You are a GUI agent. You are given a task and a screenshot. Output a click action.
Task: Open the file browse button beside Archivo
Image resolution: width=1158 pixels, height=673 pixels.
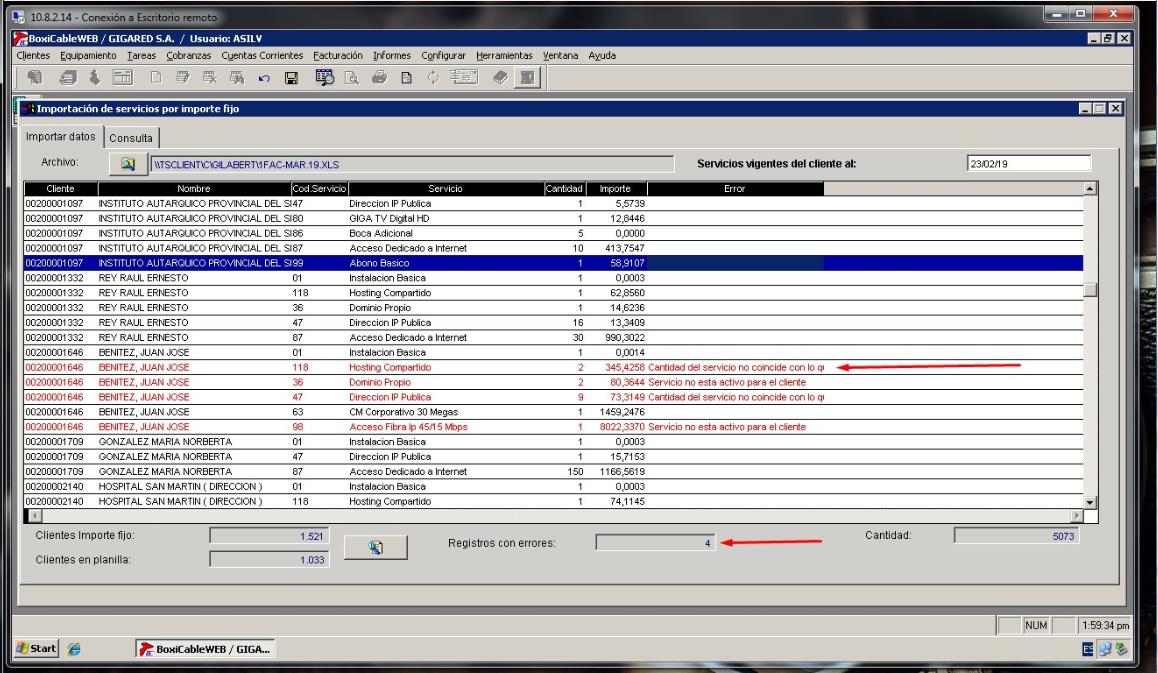pyautogui.click(x=127, y=164)
